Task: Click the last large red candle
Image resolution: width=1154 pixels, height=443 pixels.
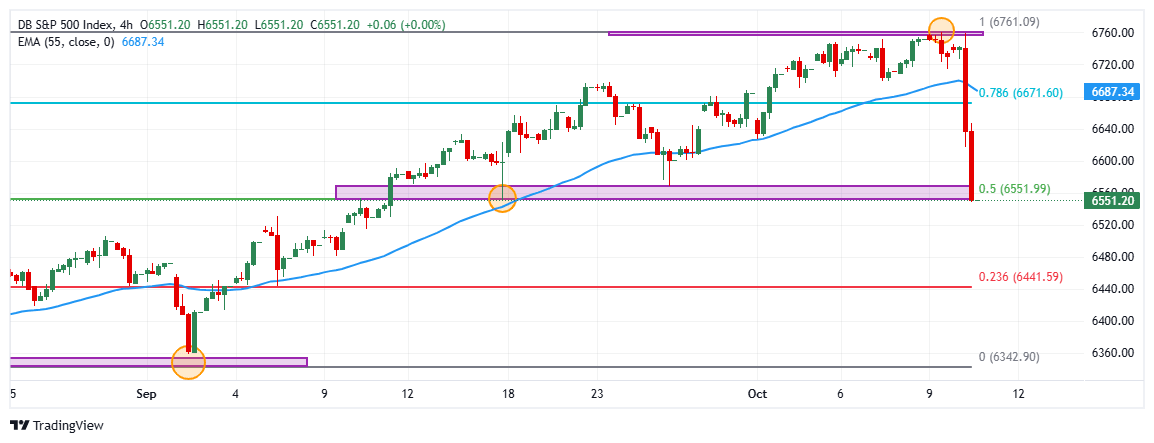Action: pyautogui.click(x=972, y=165)
